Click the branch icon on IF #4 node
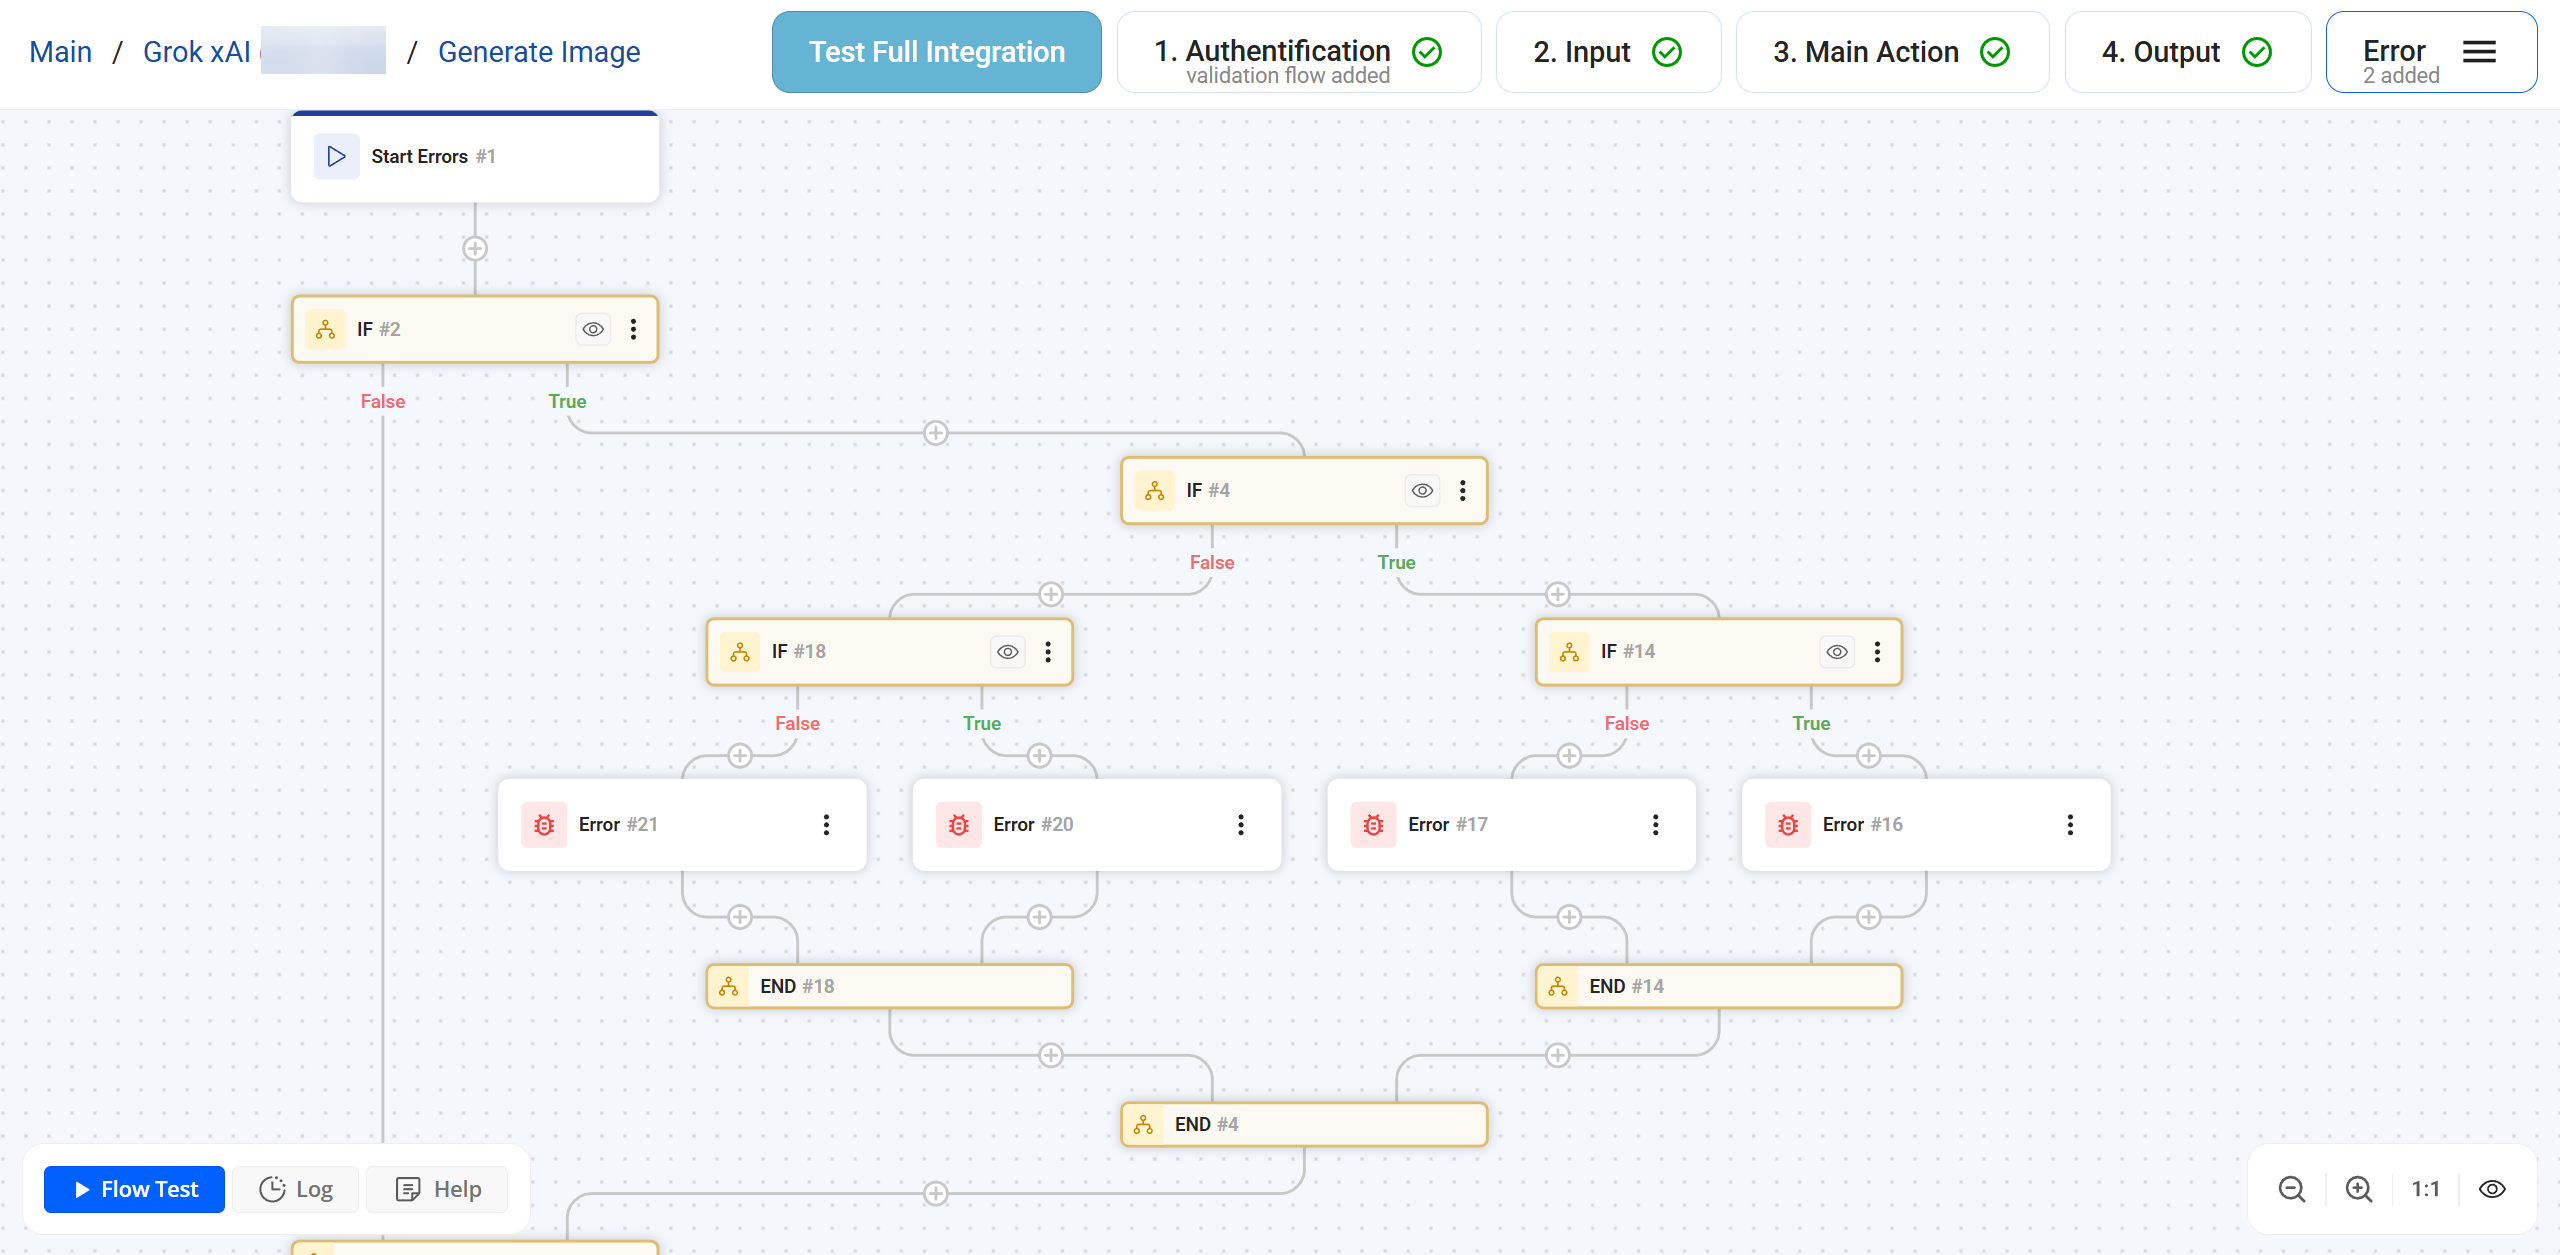The image size is (2560, 1255). 1154,490
